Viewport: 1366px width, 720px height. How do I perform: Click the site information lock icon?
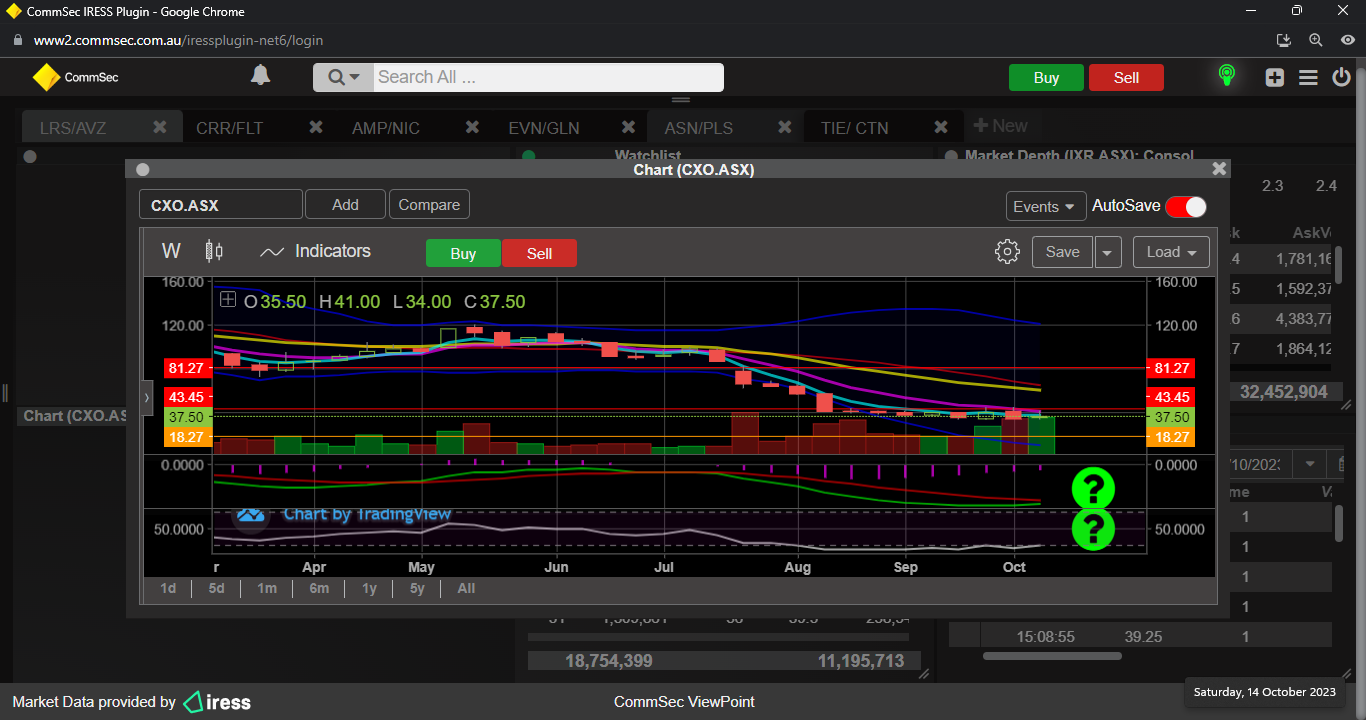pos(17,41)
